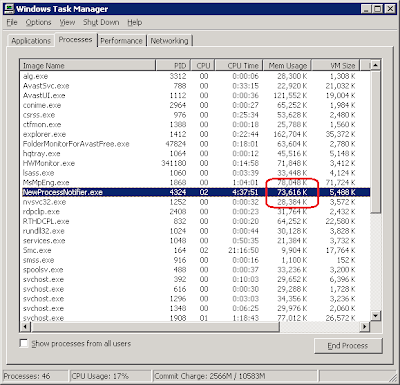
Task: Select svchost.exe with PID 392
Action: 195,279
